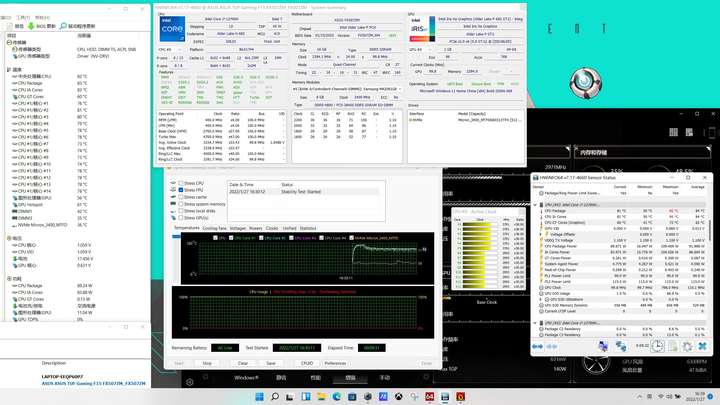This screenshot has height=405, width=720.
Task: Select PL1 Power Limit row in HWiNFO sensors
Action: pyautogui.click(x=622, y=276)
